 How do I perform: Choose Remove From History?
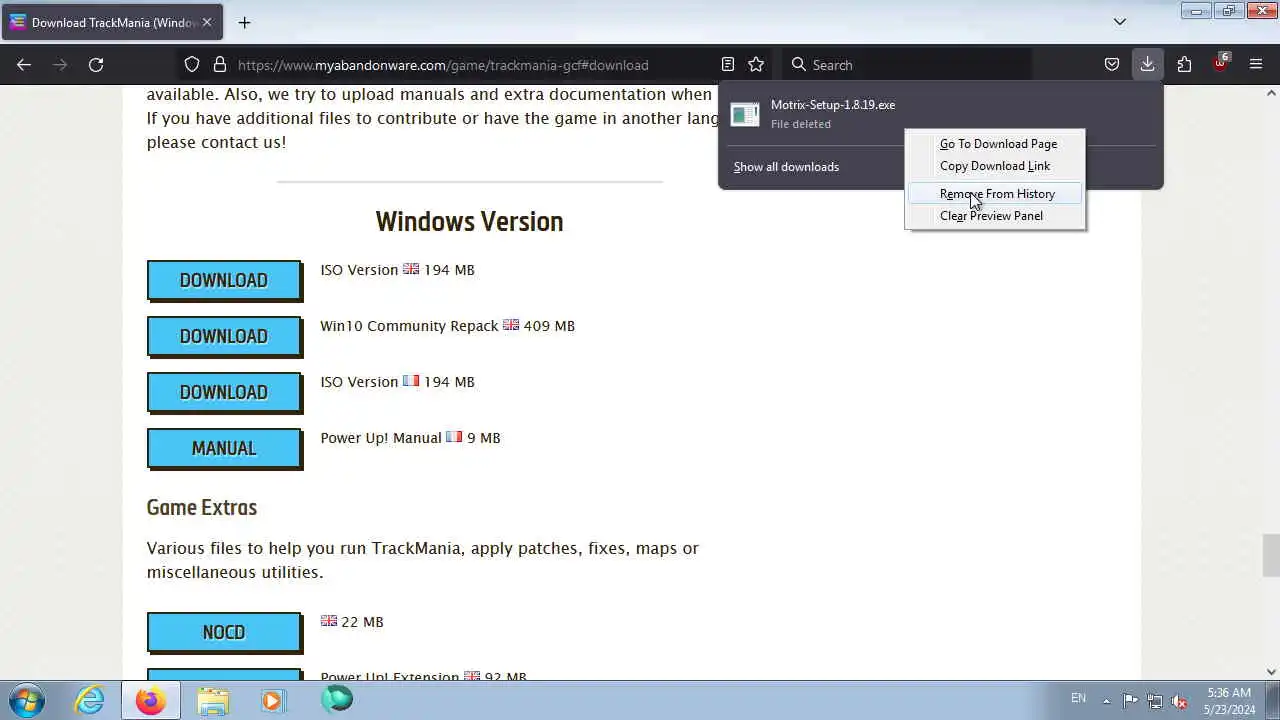(996, 194)
